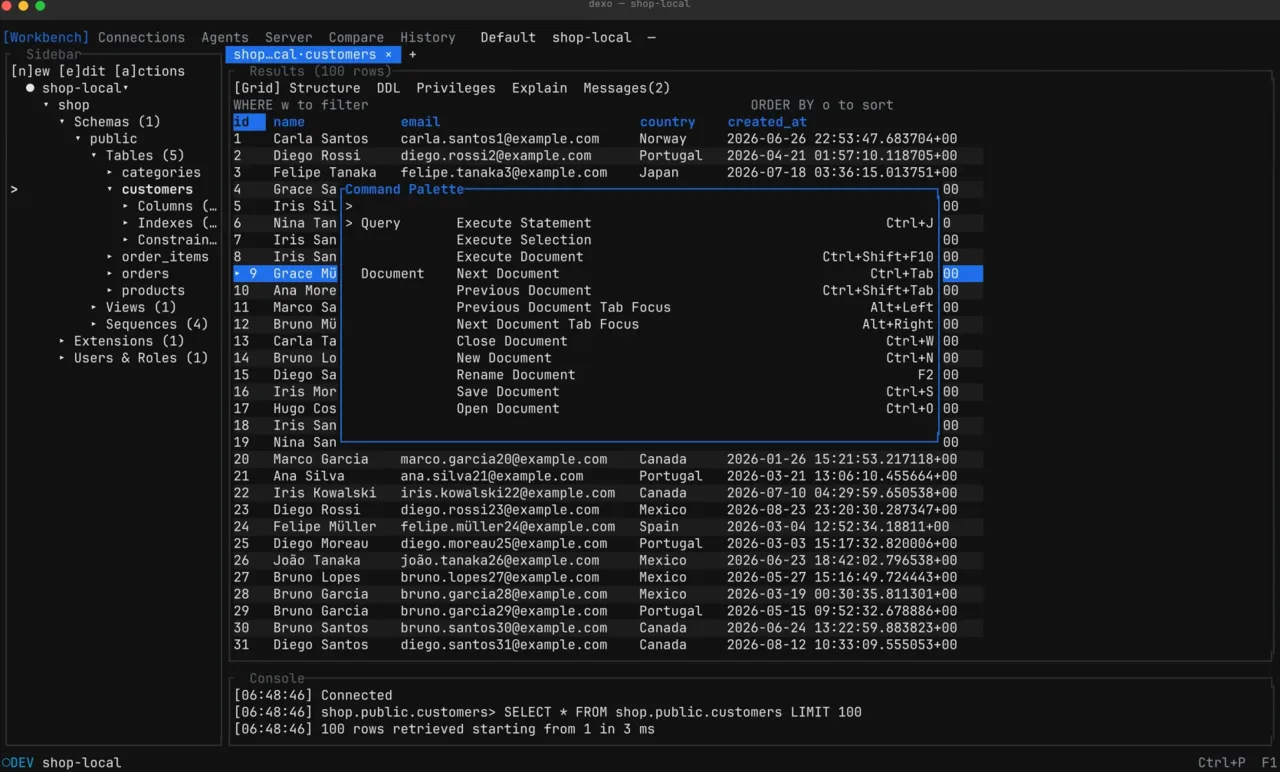Open a new document with plus icon
Screen dimensions: 1280x772
click(x=412, y=55)
